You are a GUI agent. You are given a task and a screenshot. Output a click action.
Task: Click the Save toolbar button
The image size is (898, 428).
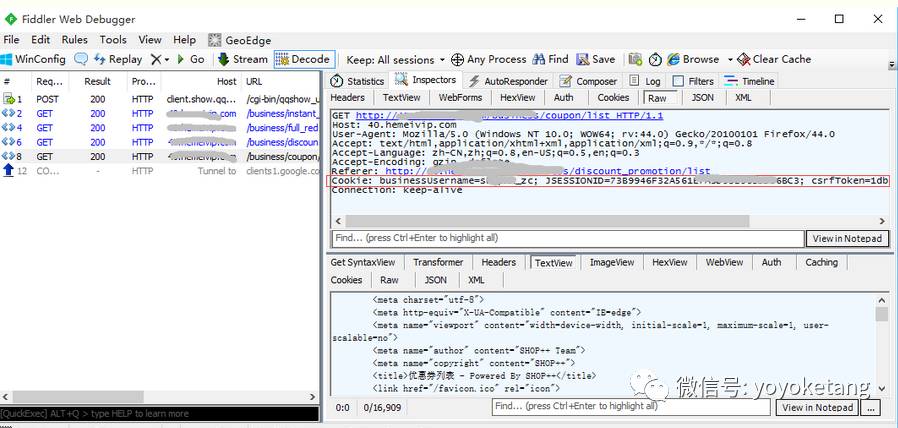596,59
